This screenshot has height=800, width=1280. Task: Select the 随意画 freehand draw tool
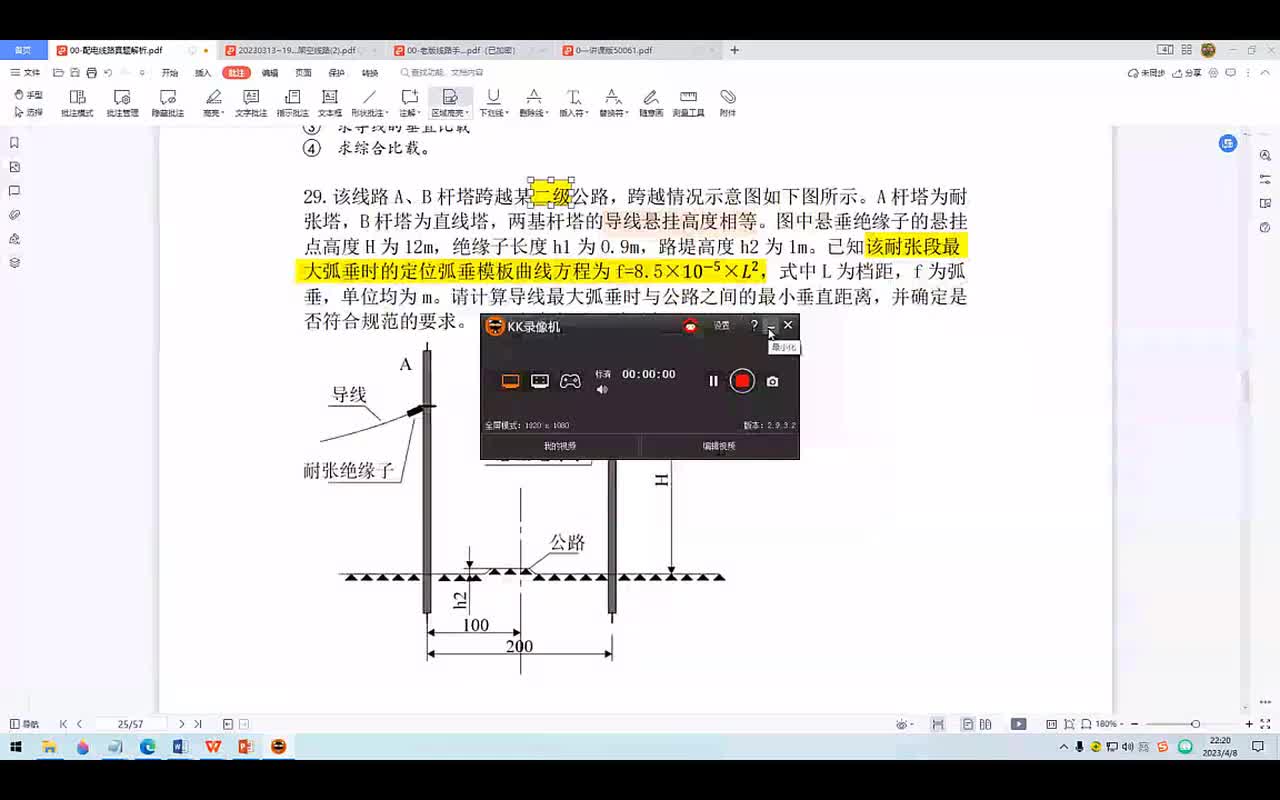pos(651,102)
